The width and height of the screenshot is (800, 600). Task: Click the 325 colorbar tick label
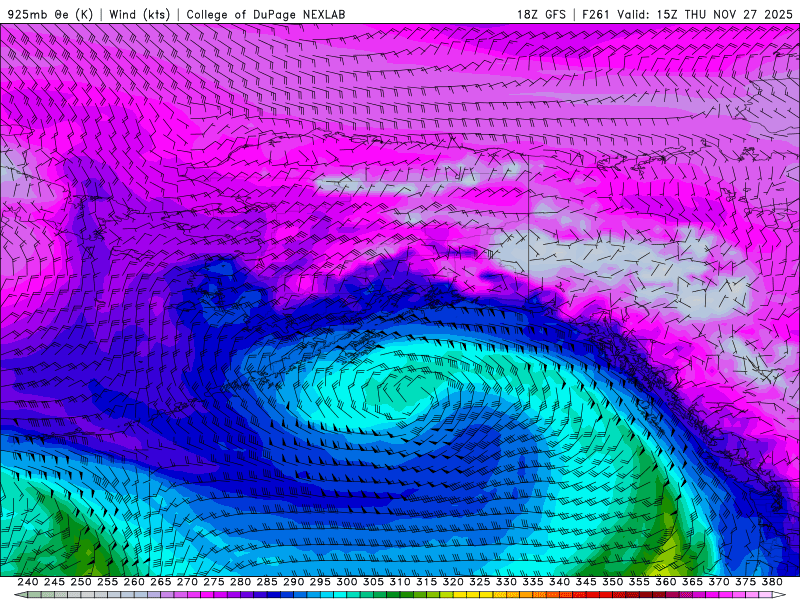479,582
